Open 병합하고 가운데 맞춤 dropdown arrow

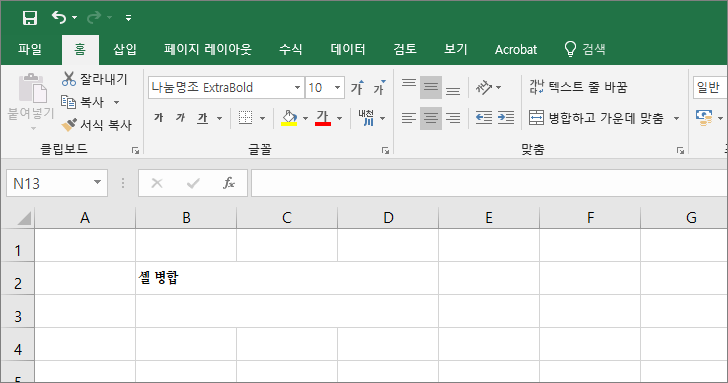[x=676, y=118]
